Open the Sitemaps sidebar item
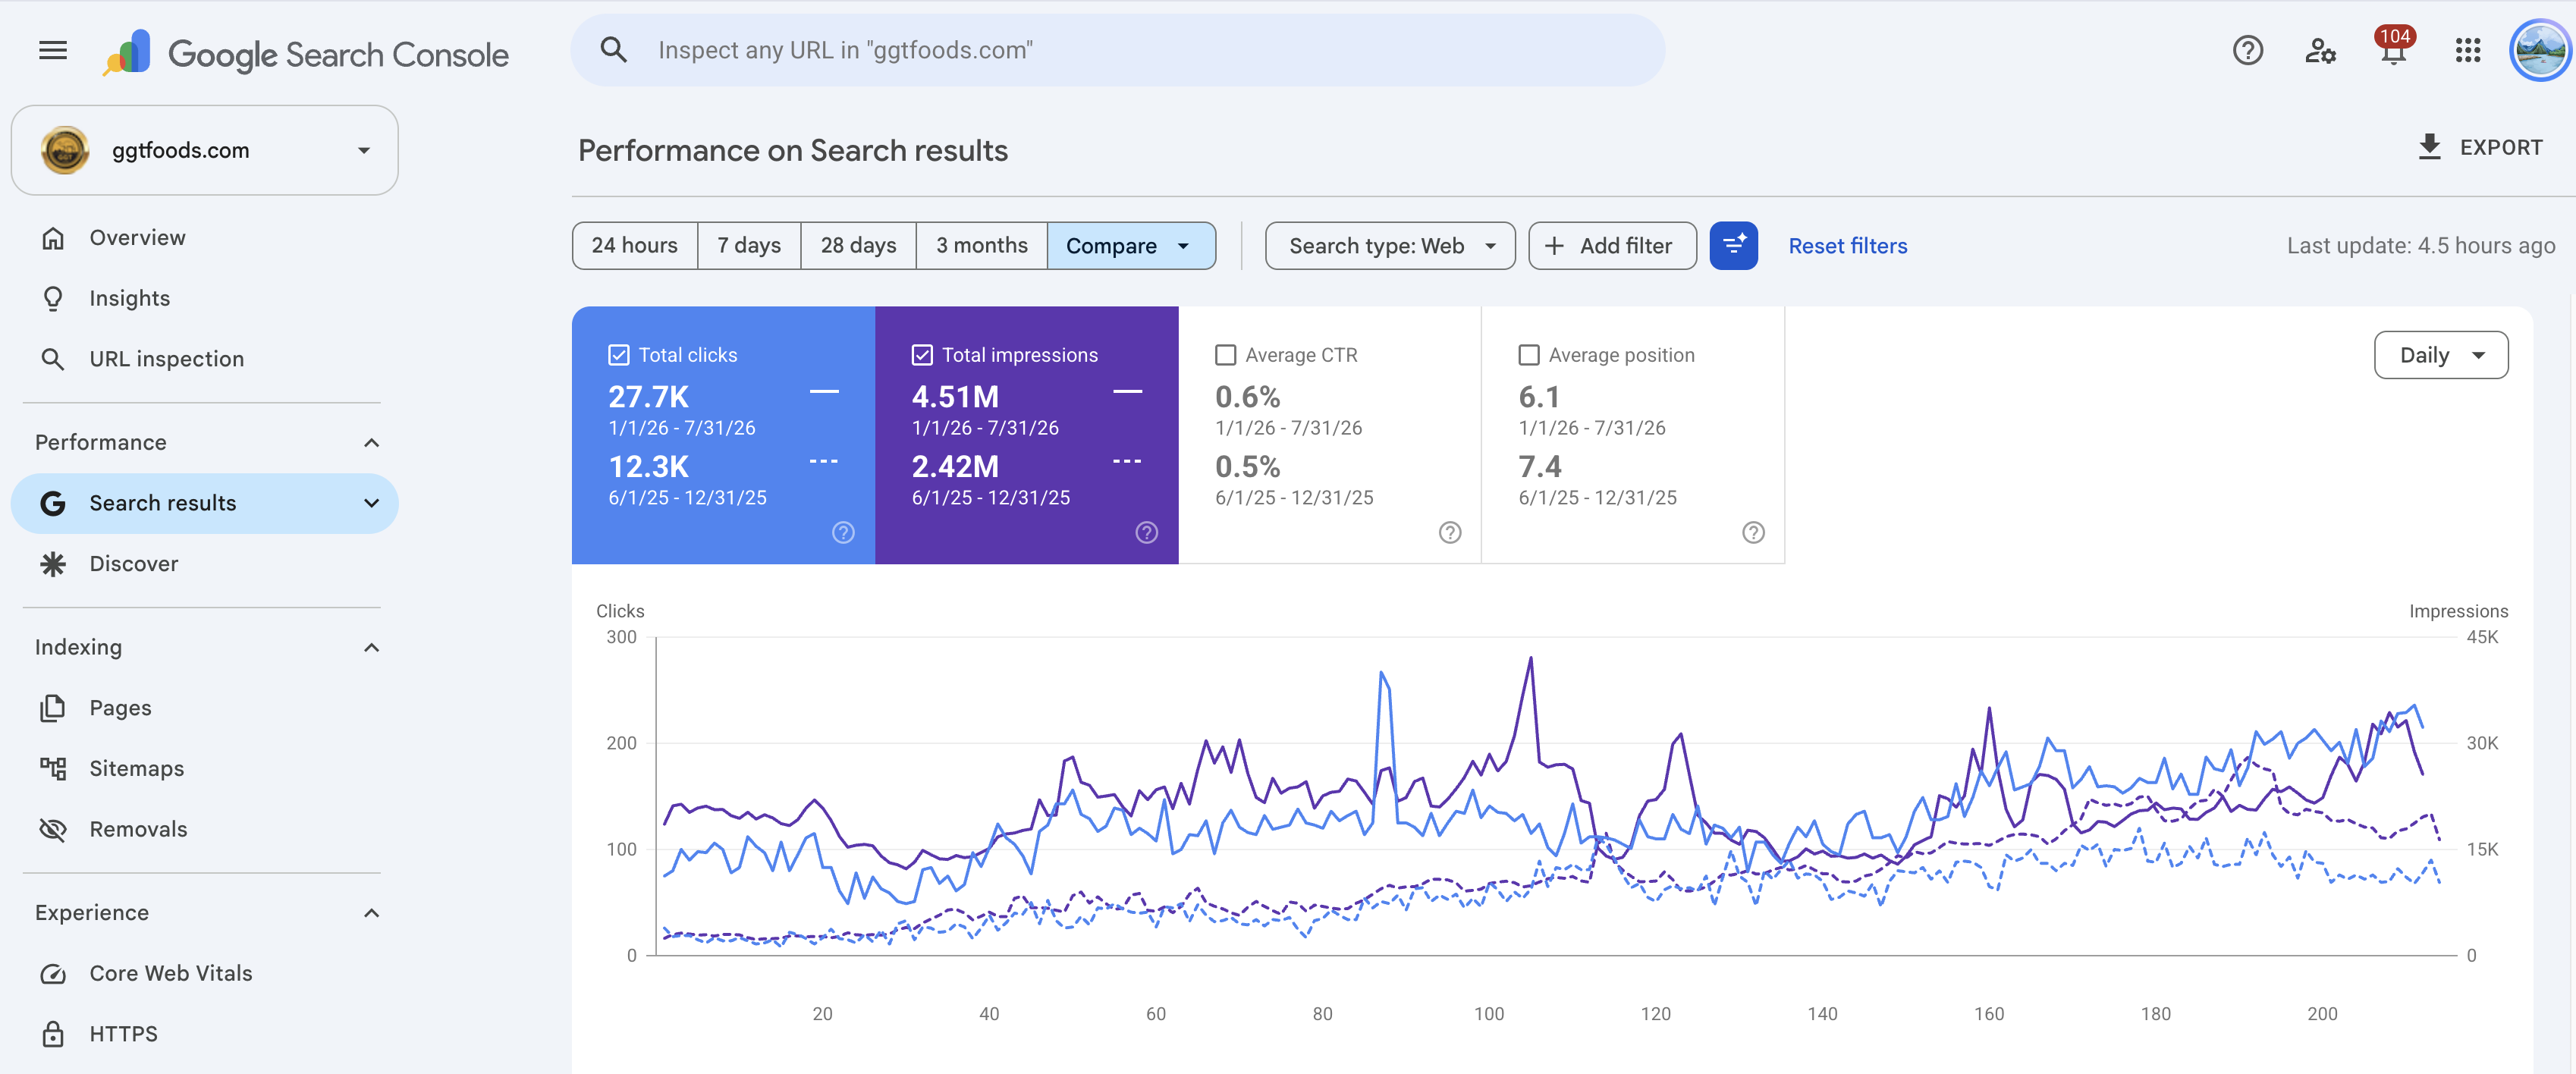2576x1074 pixels. tap(204, 769)
